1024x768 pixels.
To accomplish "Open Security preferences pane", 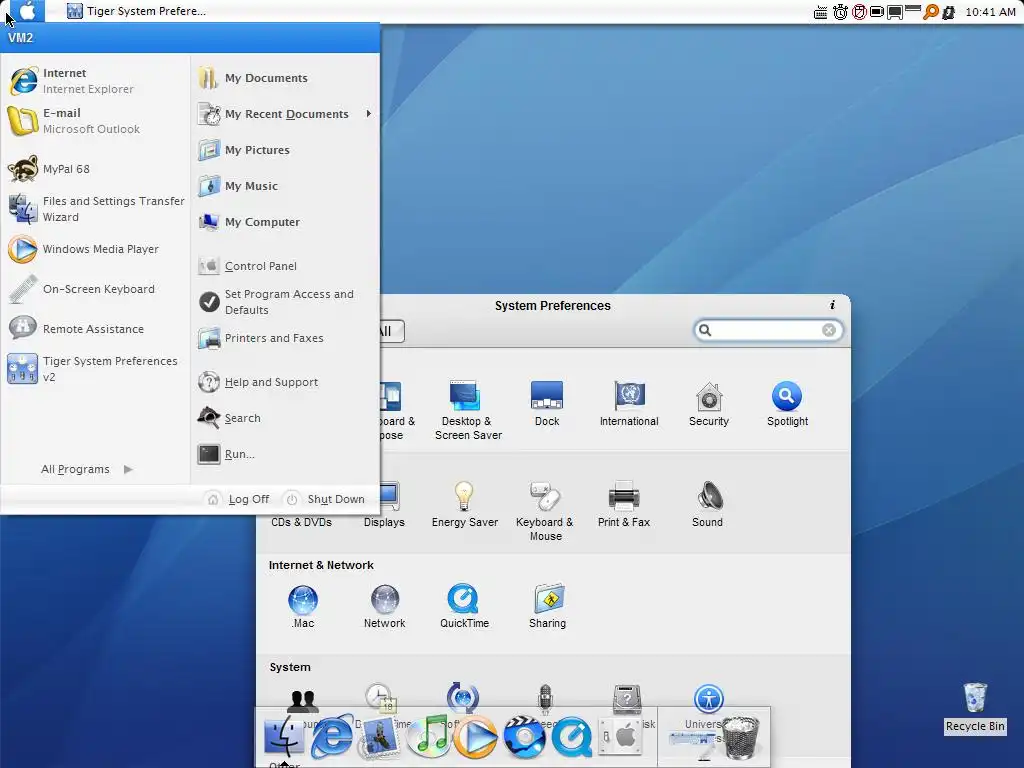I will click(x=709, y=404).
